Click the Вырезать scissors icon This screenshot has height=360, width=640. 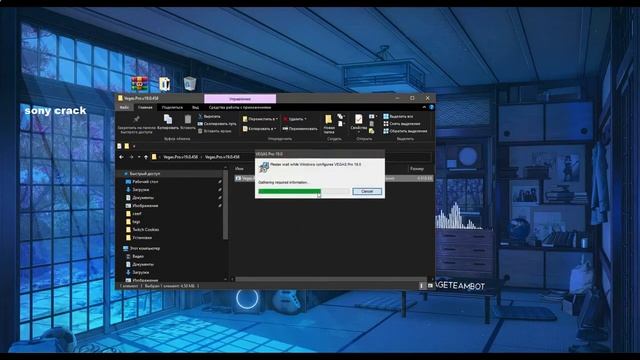tap(200, 116)
